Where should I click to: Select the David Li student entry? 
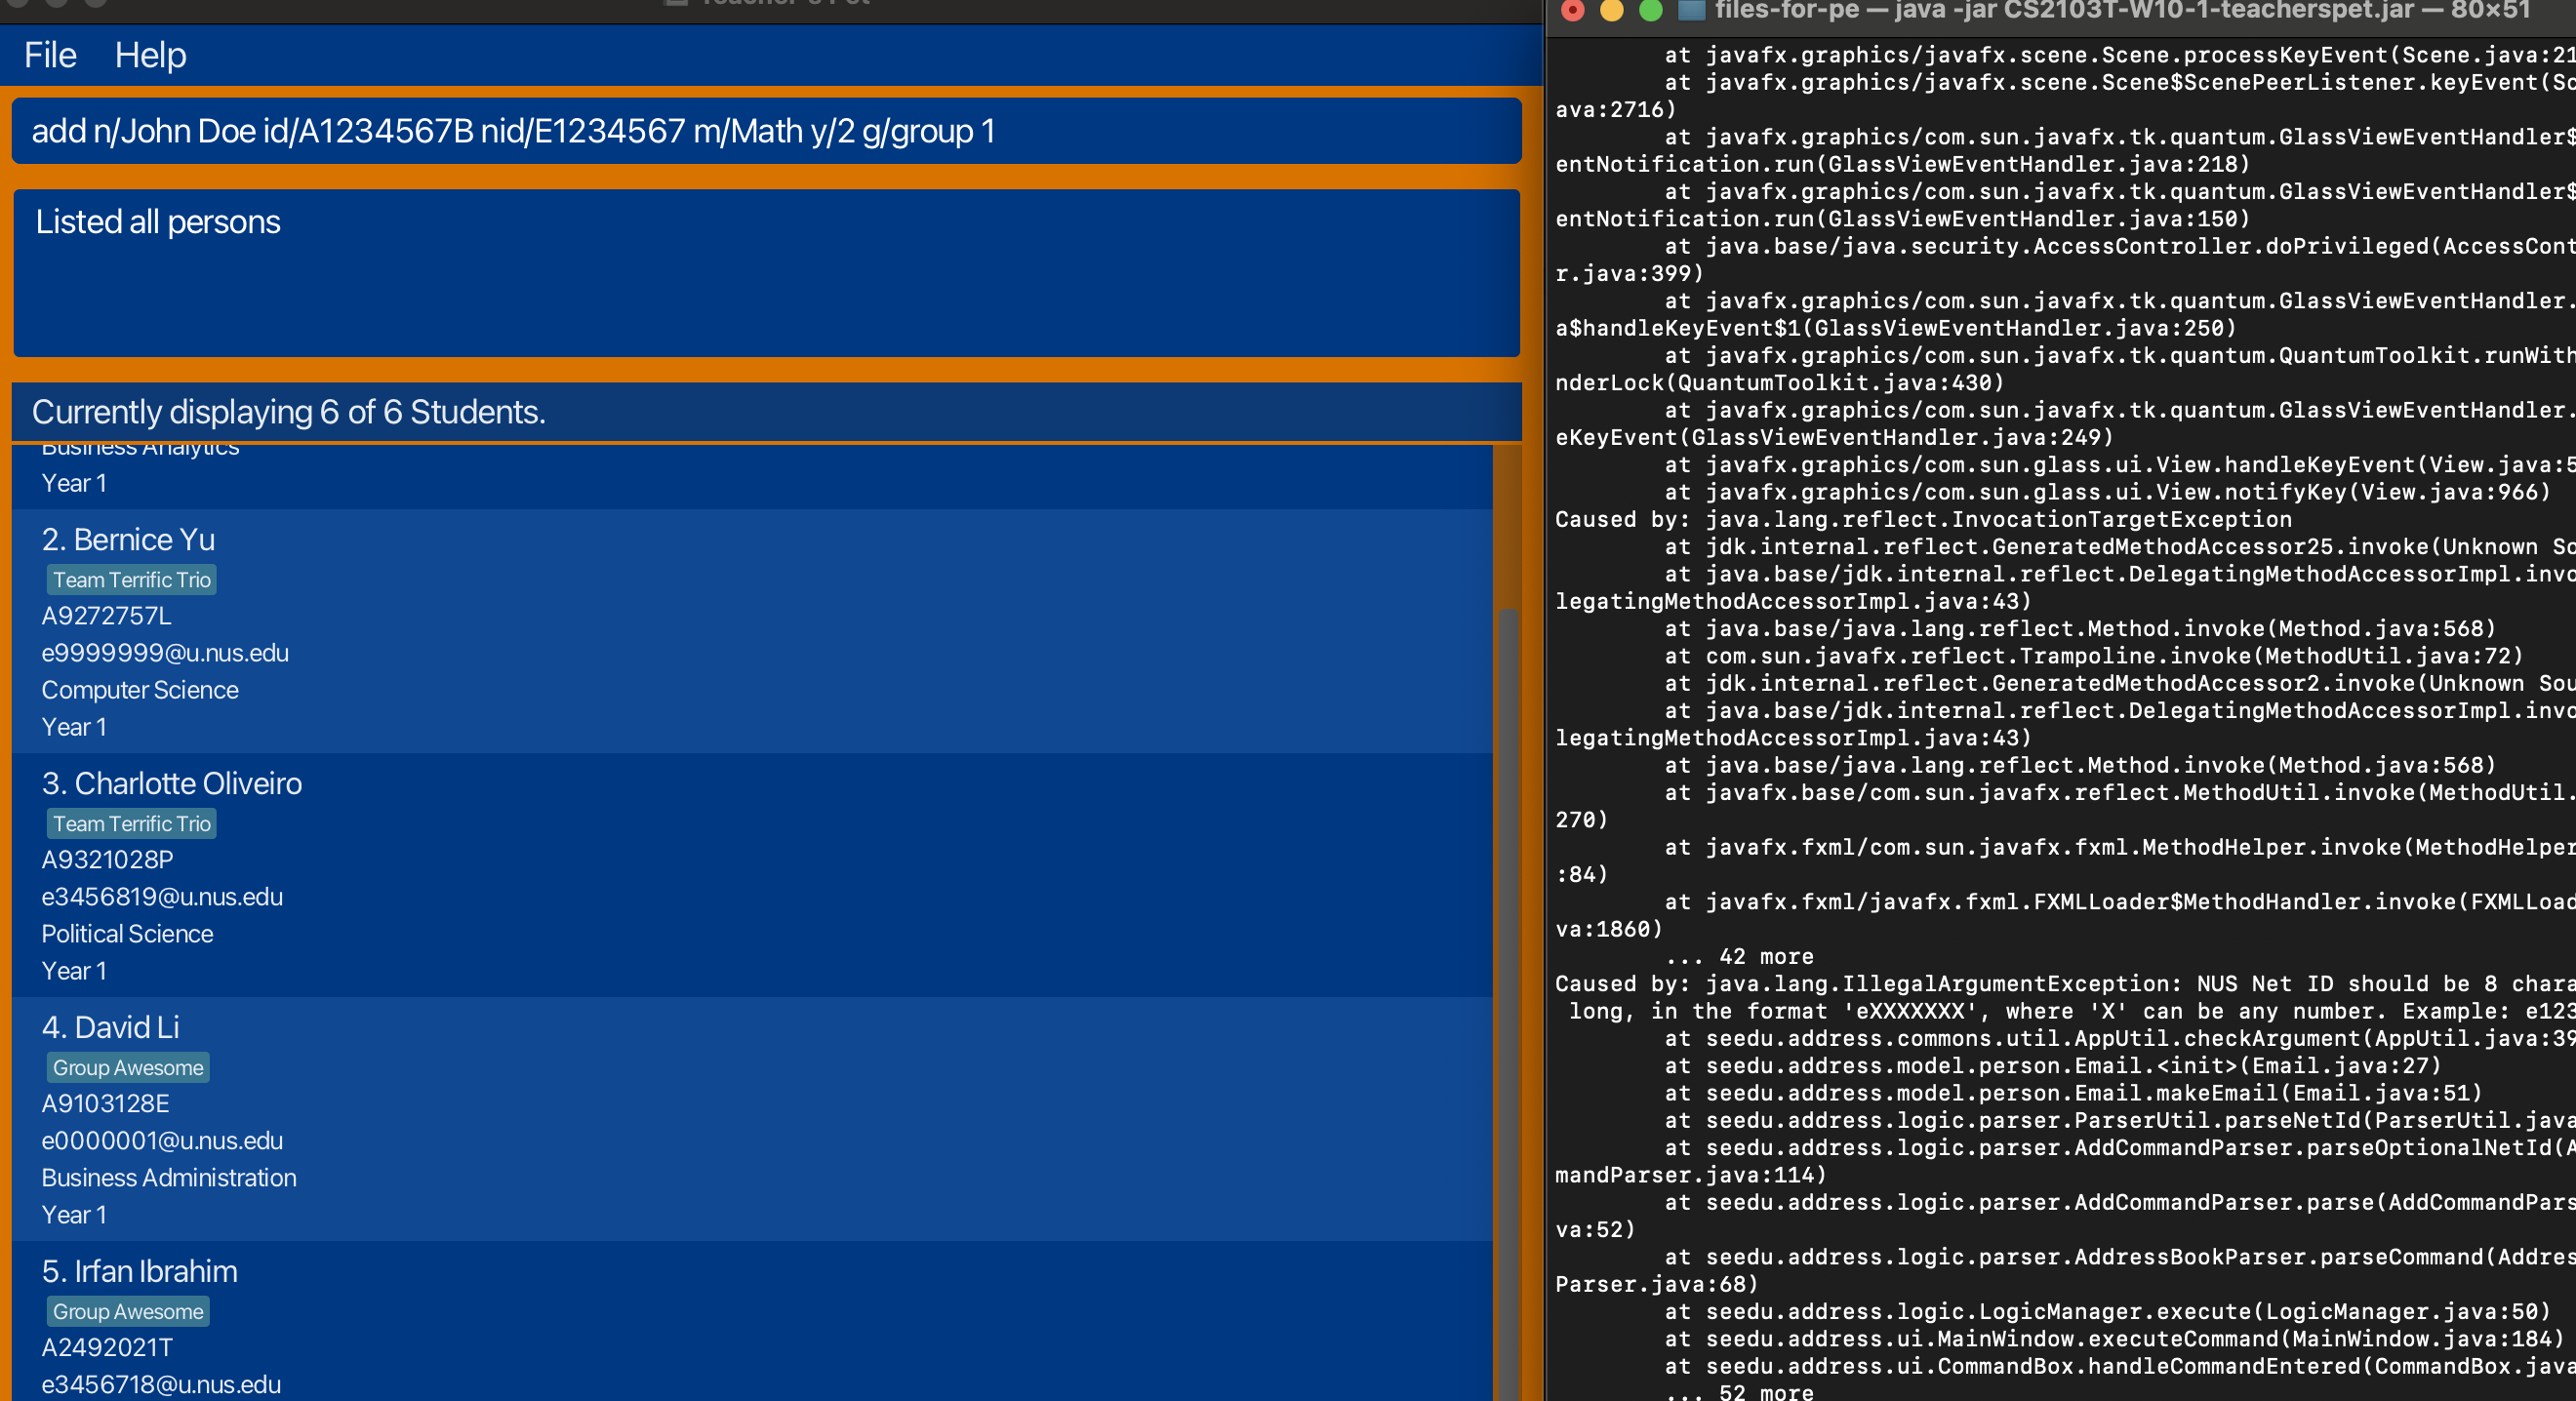click(x=750, y=1120)
